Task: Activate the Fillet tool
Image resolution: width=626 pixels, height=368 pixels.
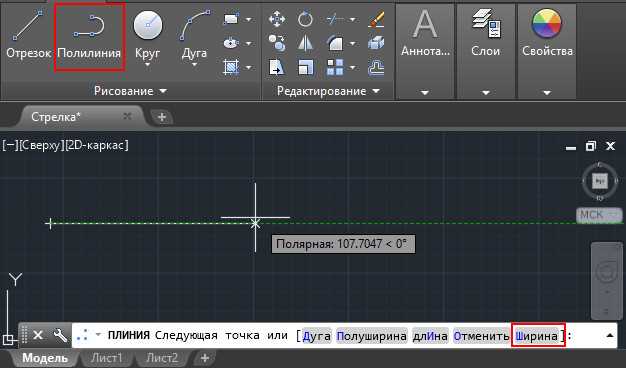Action: tap(335, 43)
